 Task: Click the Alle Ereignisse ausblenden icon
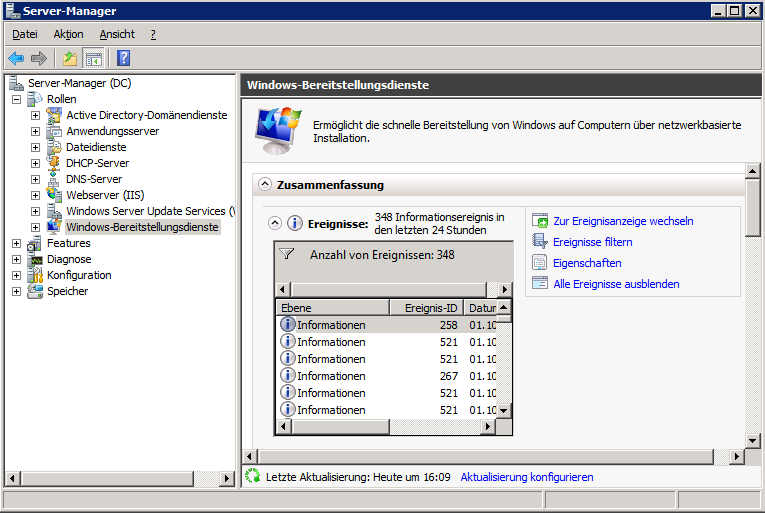pos(540,283)
